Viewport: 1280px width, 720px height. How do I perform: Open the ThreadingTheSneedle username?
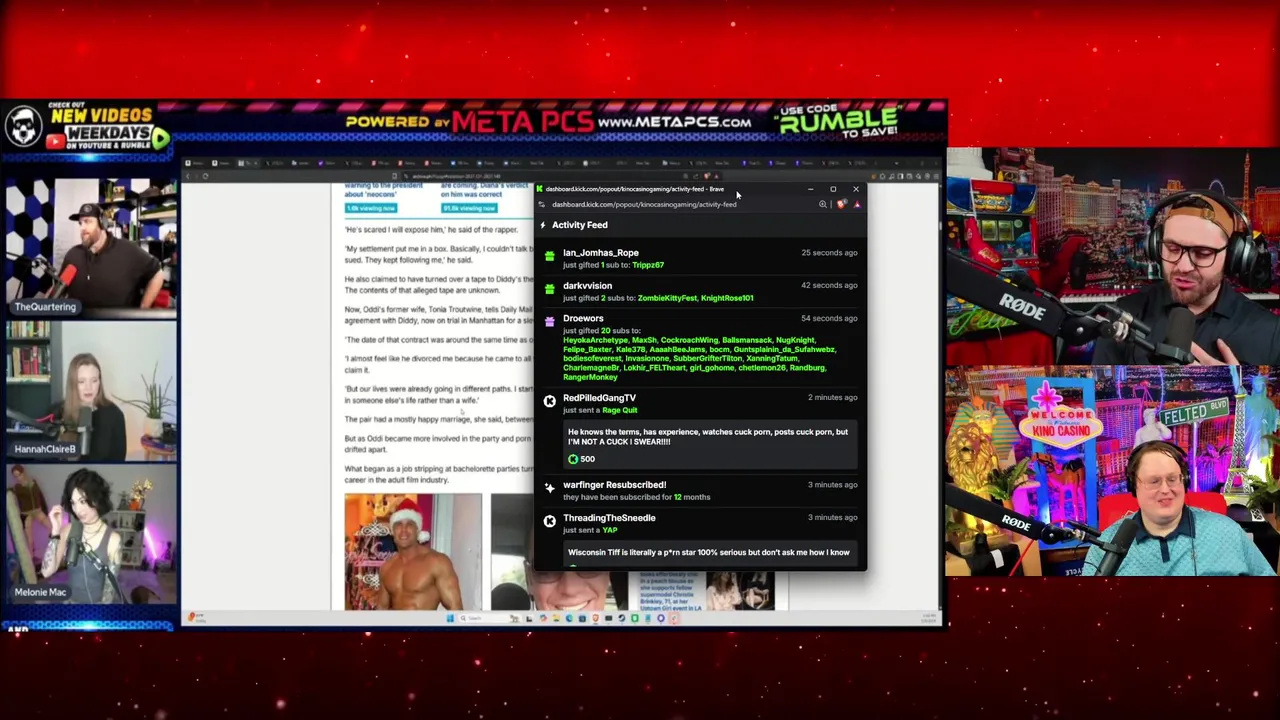(x=609, y=518)
